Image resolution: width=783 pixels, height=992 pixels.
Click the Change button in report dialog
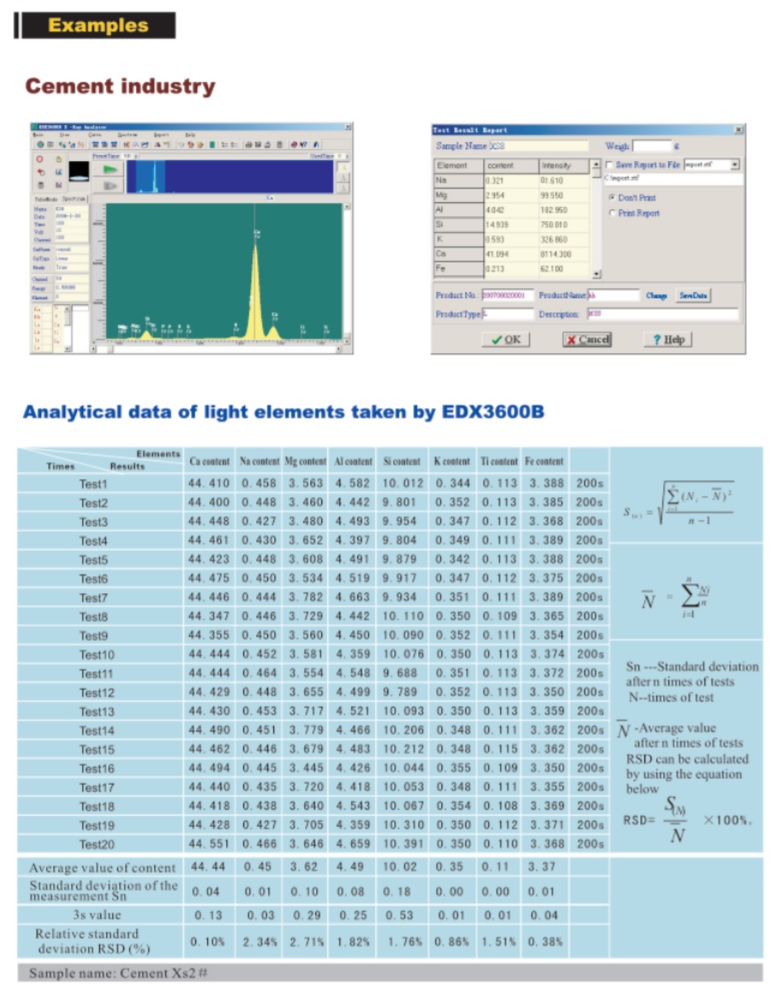[657, 295]
